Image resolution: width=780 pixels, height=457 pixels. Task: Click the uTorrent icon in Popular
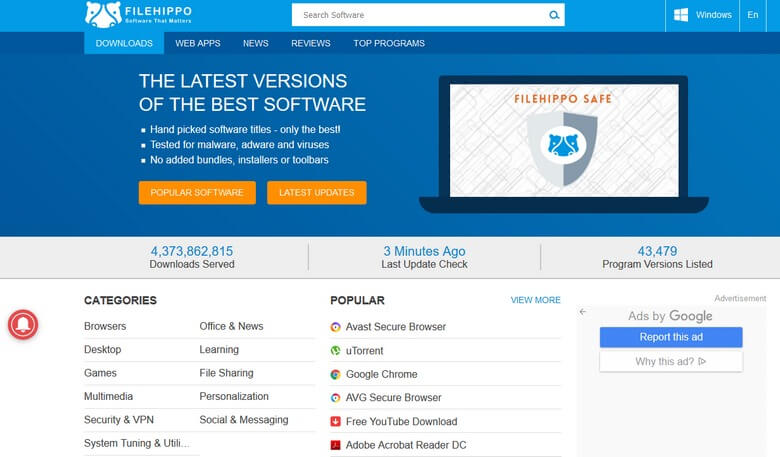click(336, 351)
